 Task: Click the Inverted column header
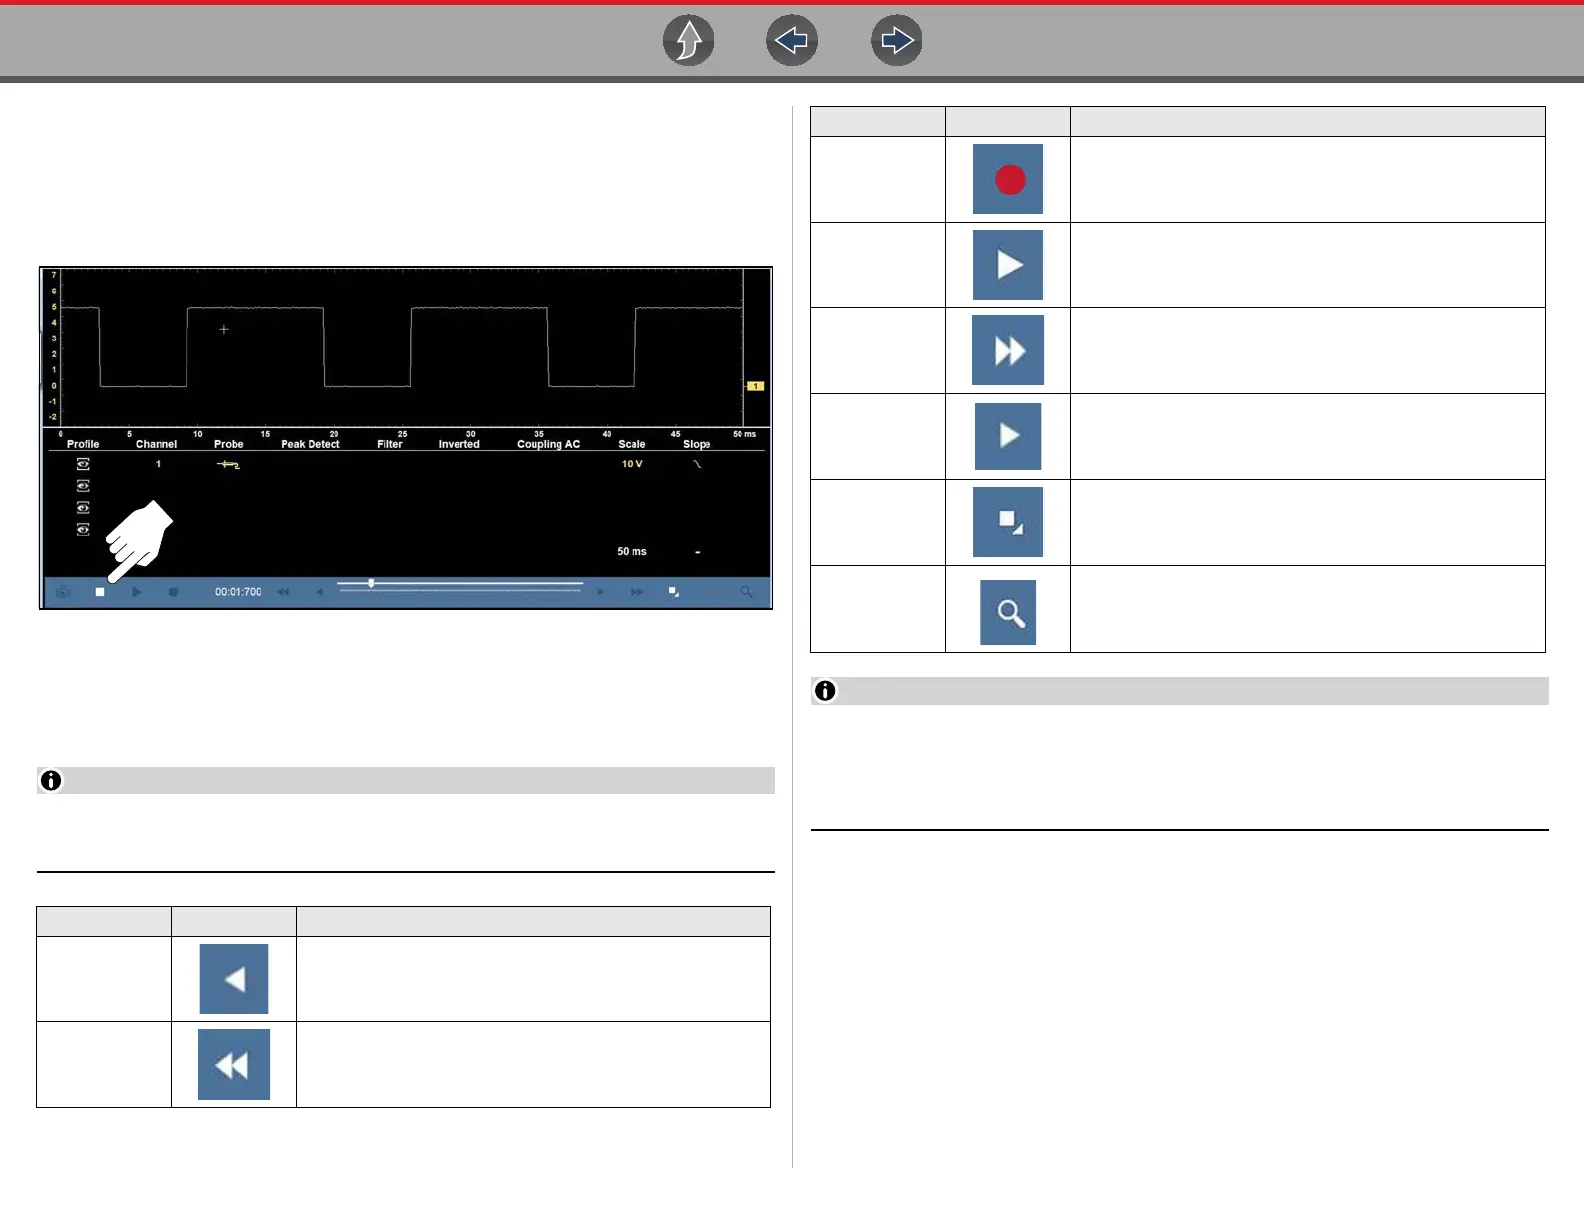(459, 444)
